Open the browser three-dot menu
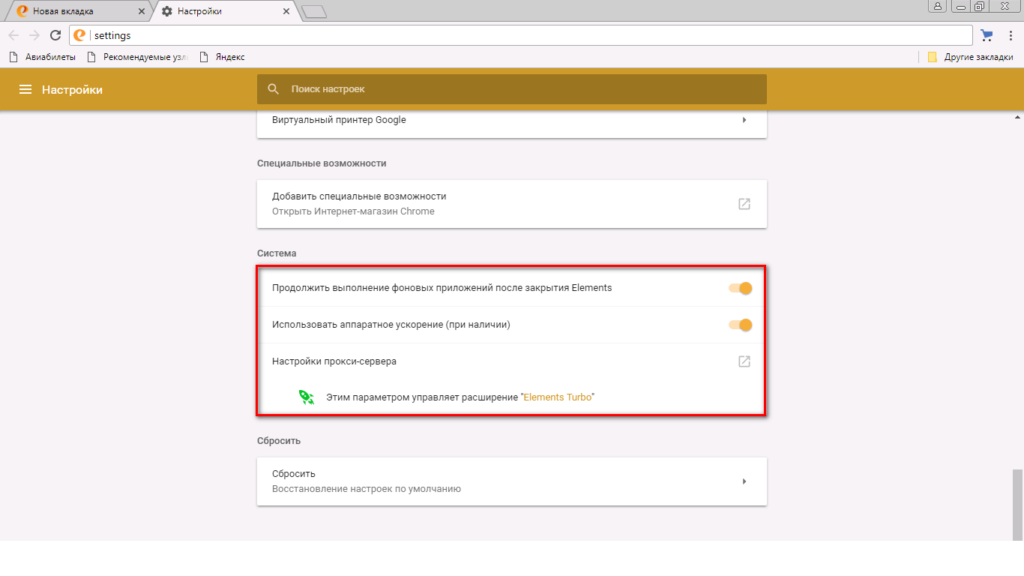Image resolution: width=1024 pixels, height=576 pixels. 1010,36
